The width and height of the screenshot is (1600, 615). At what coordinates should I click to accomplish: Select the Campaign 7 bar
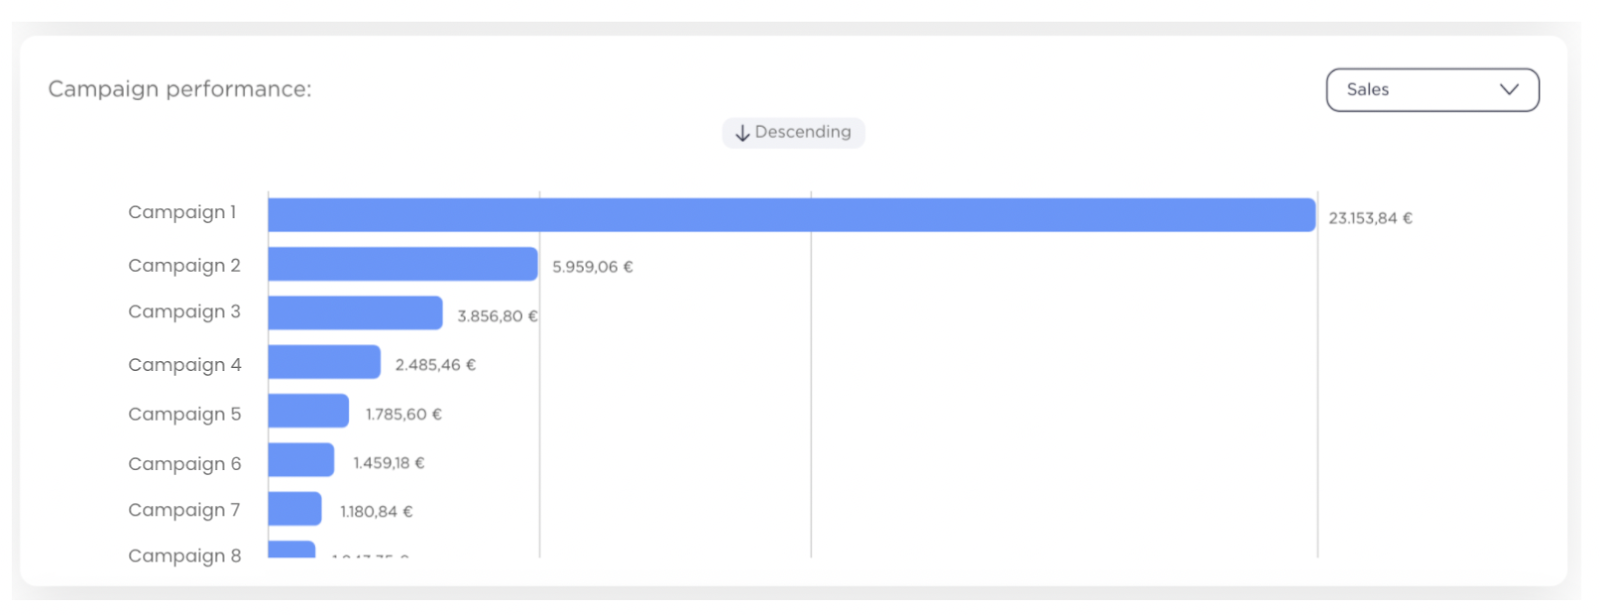point(295,509)
